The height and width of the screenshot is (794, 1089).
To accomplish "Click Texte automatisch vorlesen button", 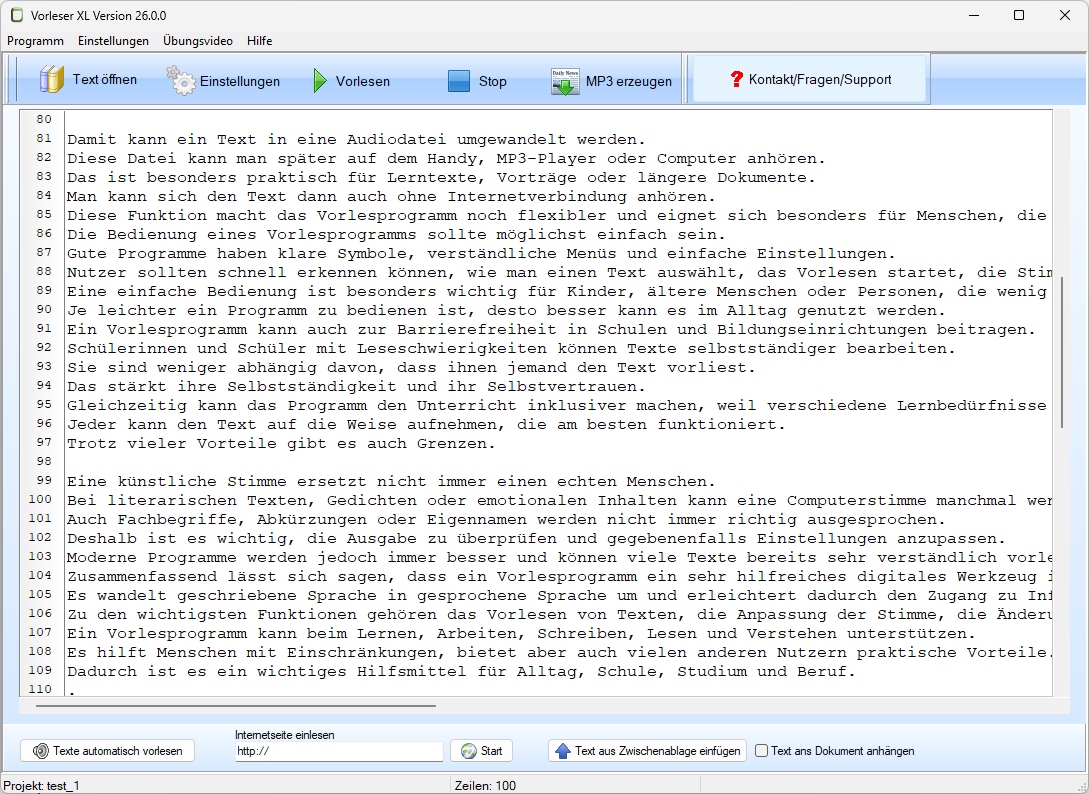I will tap(108, 751).
